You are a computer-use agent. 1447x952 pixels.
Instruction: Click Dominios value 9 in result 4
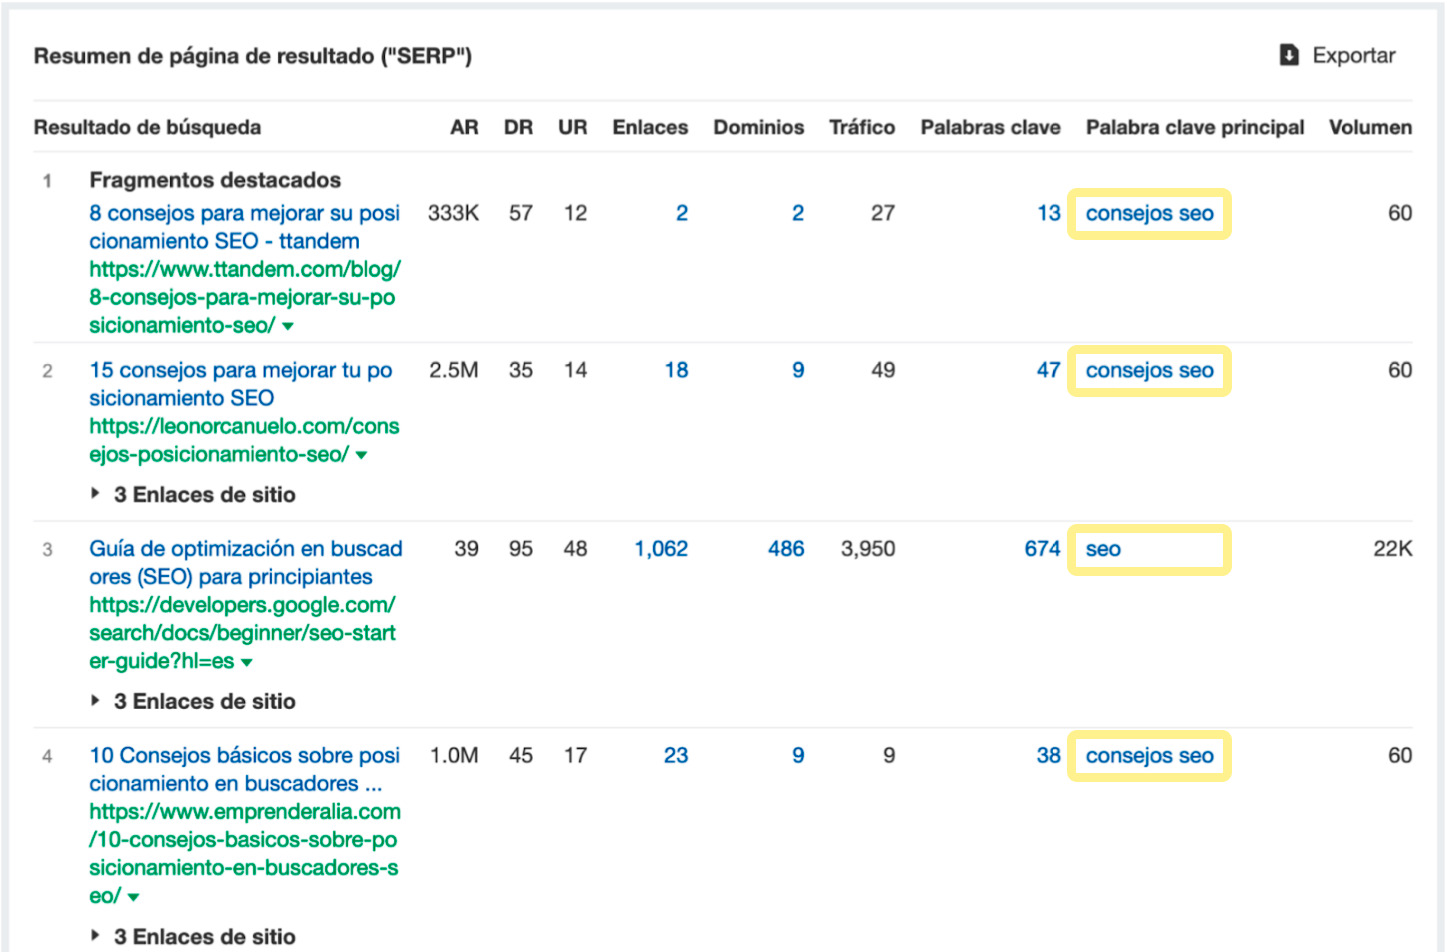[x=798, y=756]
